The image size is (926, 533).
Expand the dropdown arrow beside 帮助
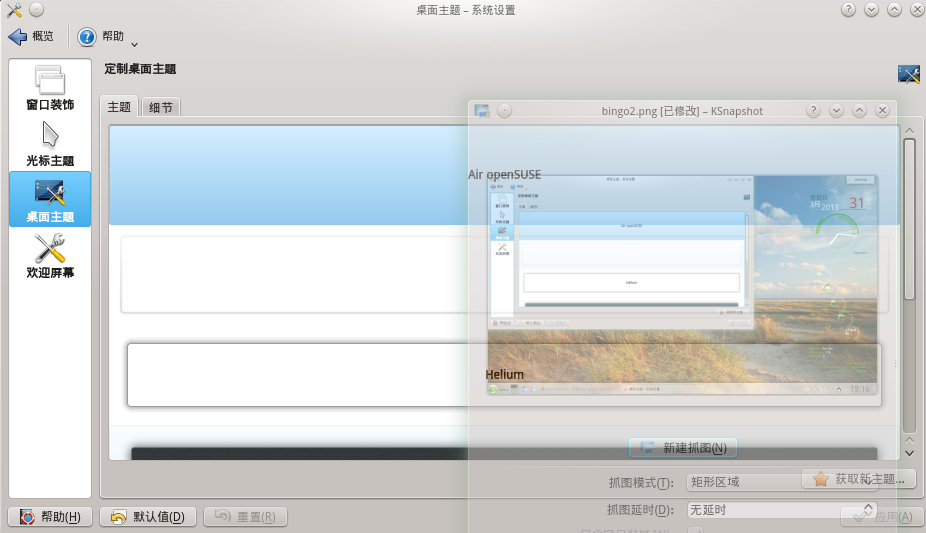click(x=135, y=44)
